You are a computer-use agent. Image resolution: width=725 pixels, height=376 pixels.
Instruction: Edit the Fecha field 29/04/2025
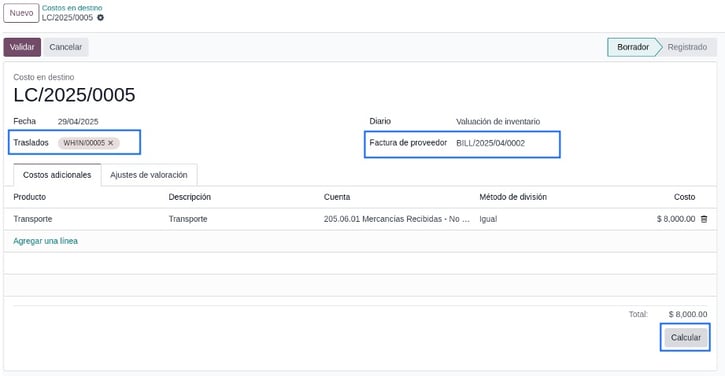point(78,122)
